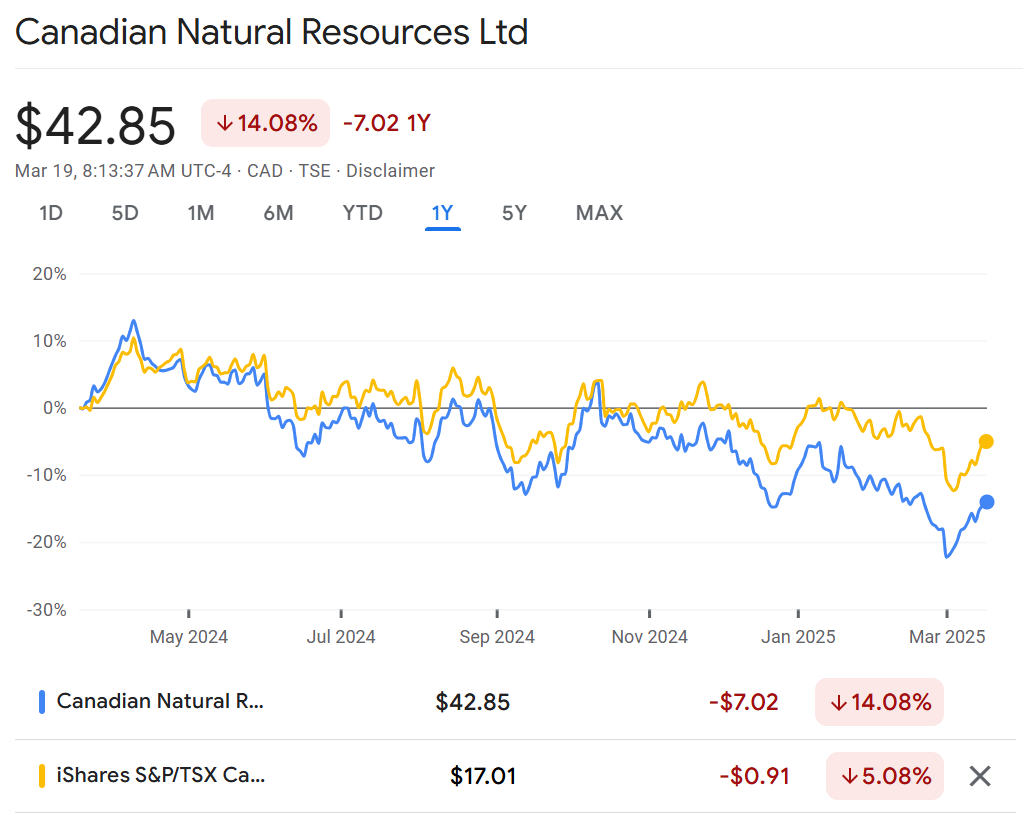Show the 1M chart range
The width and height of the screenshot is (1023, 828).
[x=201, y=213]
